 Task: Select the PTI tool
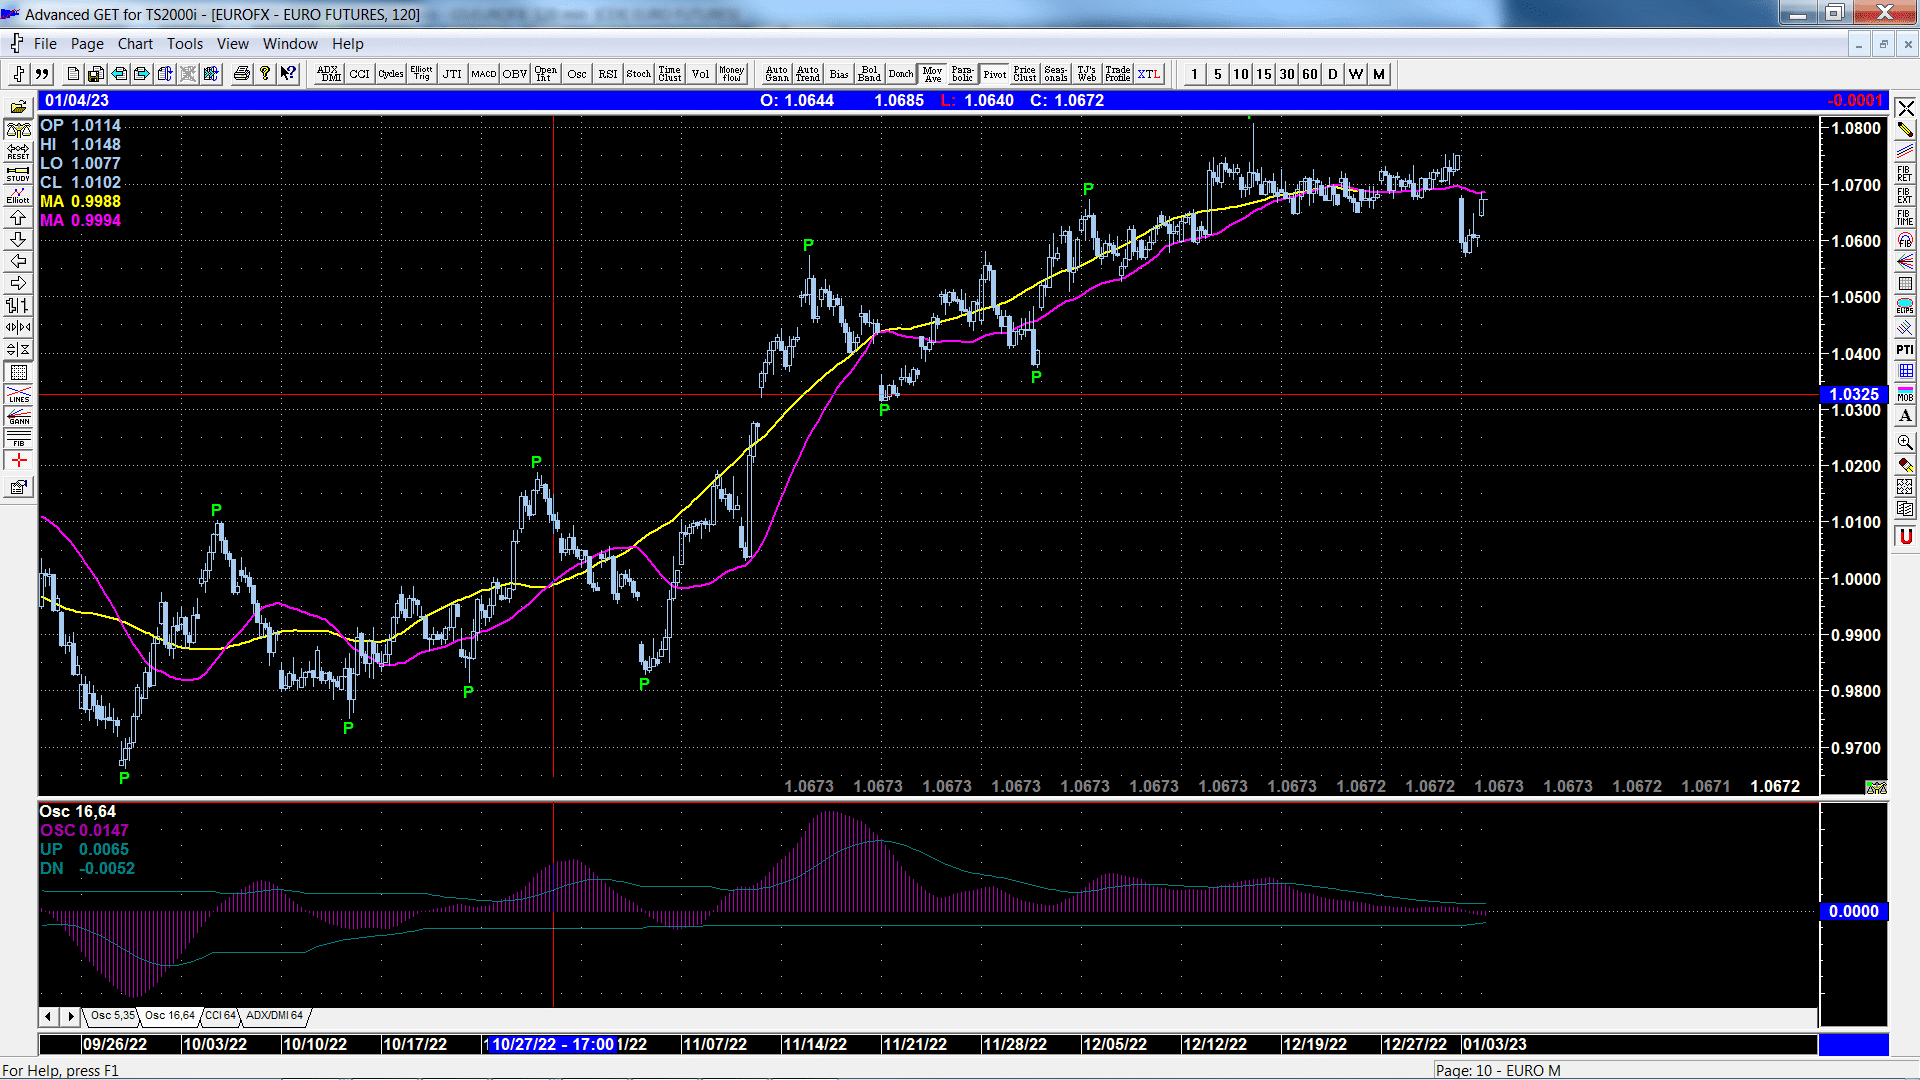click(1905, 349)
